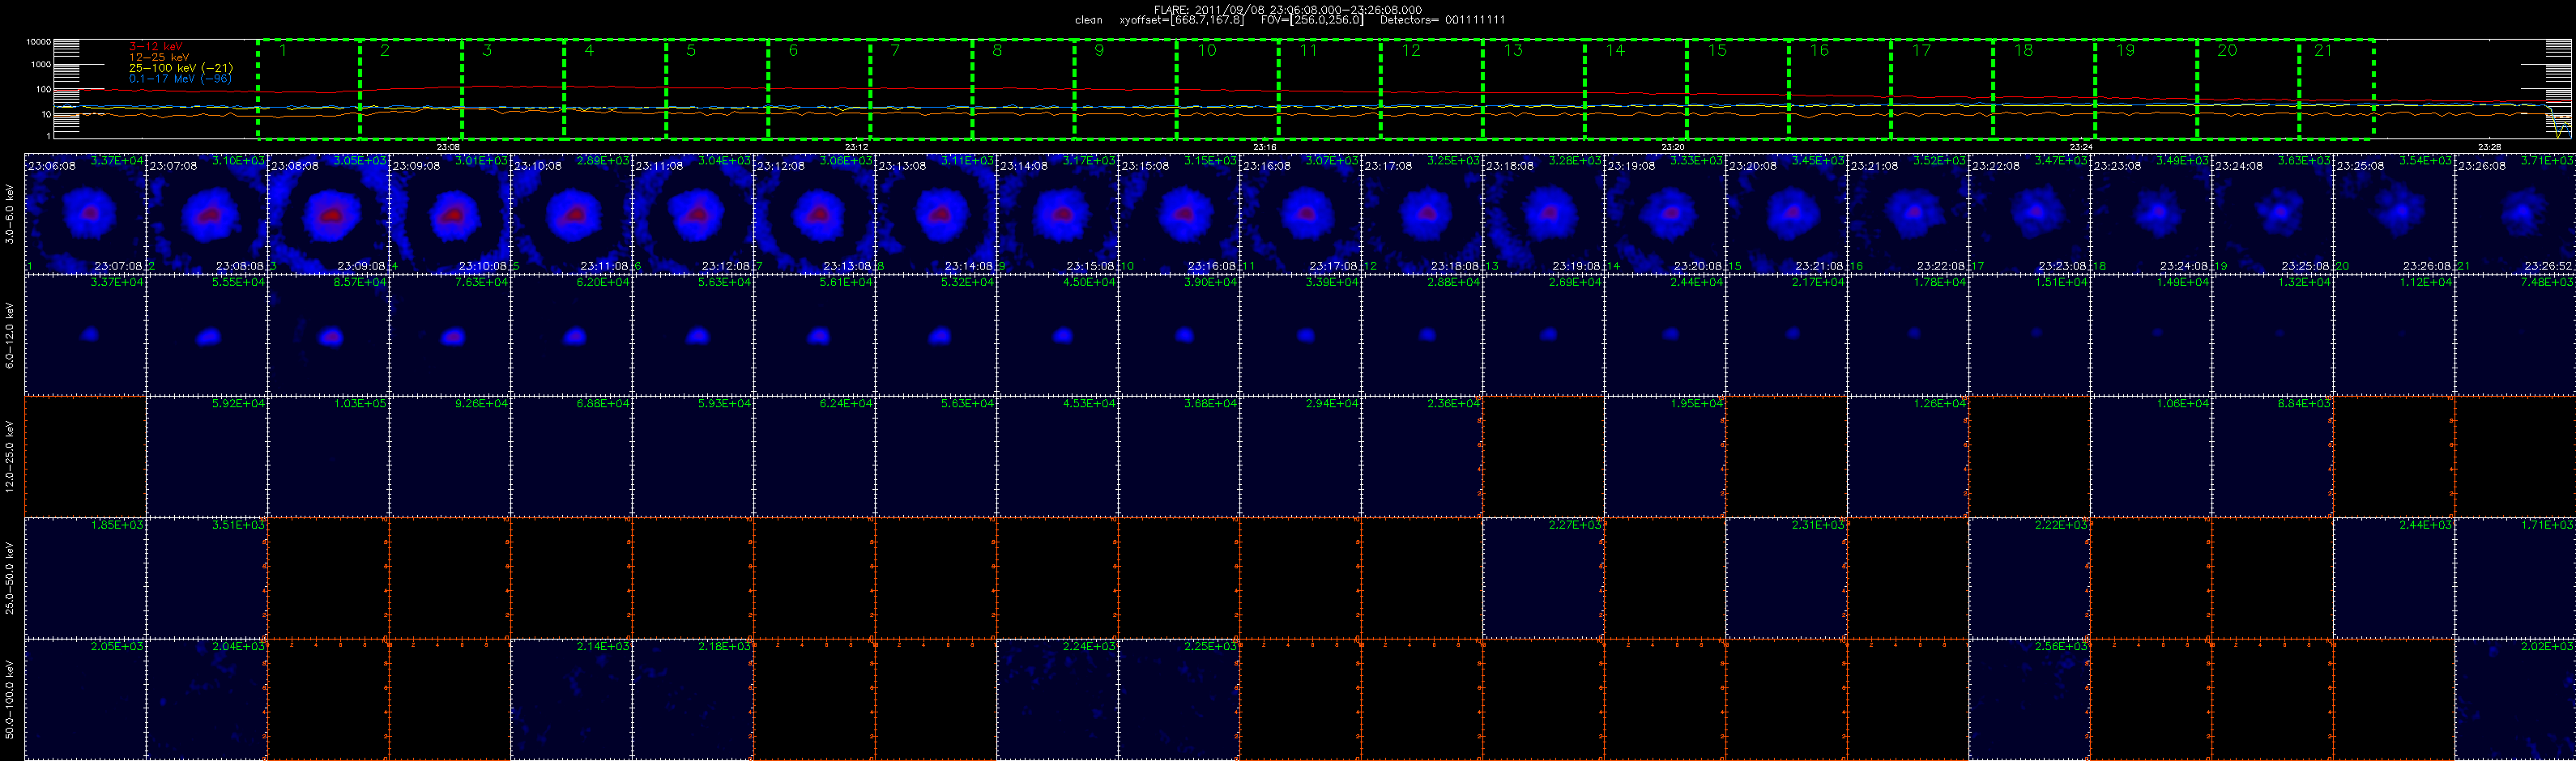The height and width of the screenshot is (761, 2576).
Task: Click the Detectors= 001111111 text
Action: [x=1442, y=20]
